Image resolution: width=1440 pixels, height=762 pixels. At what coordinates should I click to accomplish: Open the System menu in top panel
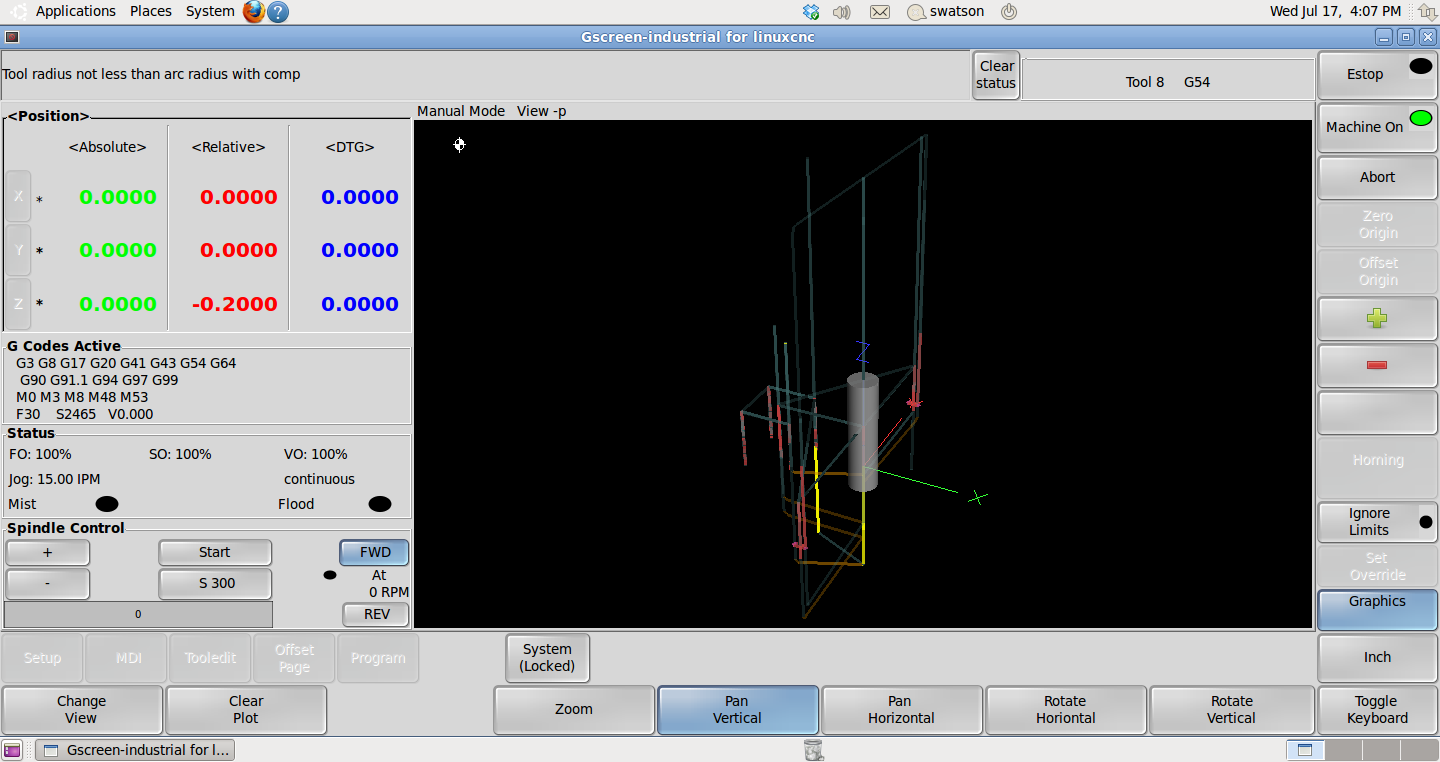coord(210,11)
